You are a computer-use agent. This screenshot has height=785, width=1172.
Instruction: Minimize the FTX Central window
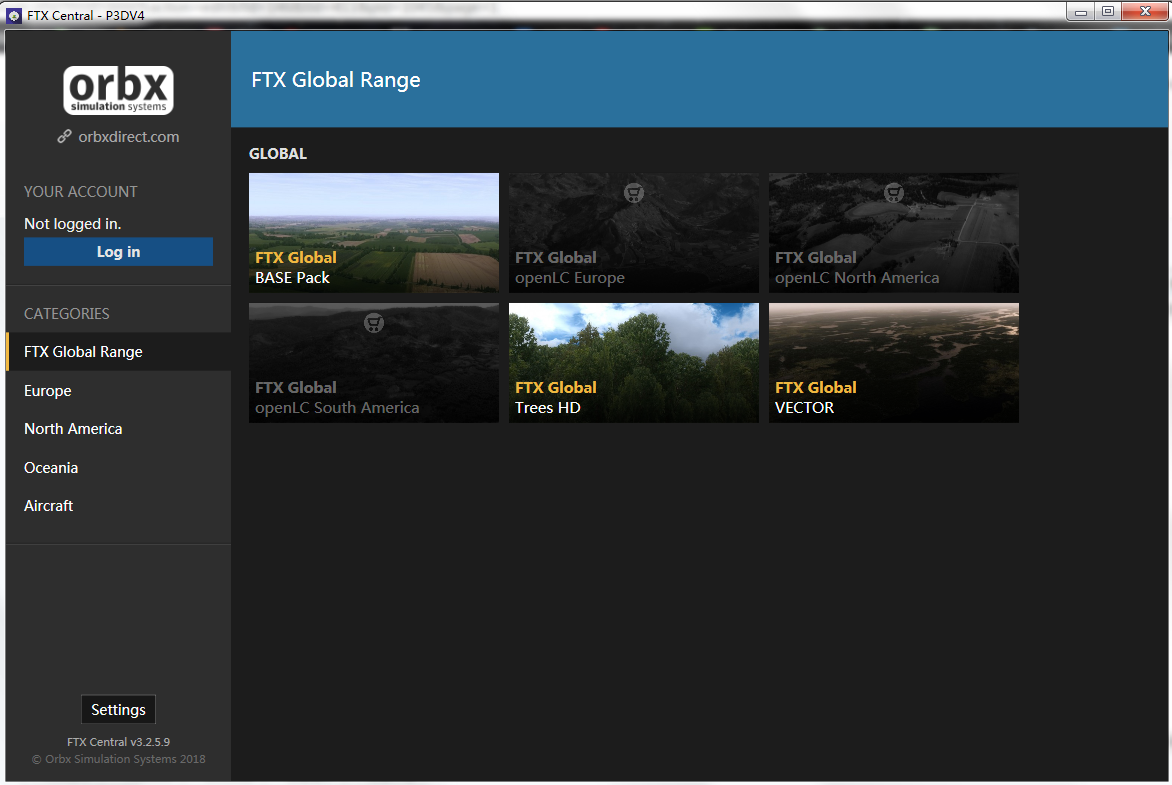pyautogui.click(x=1081, y=12)
